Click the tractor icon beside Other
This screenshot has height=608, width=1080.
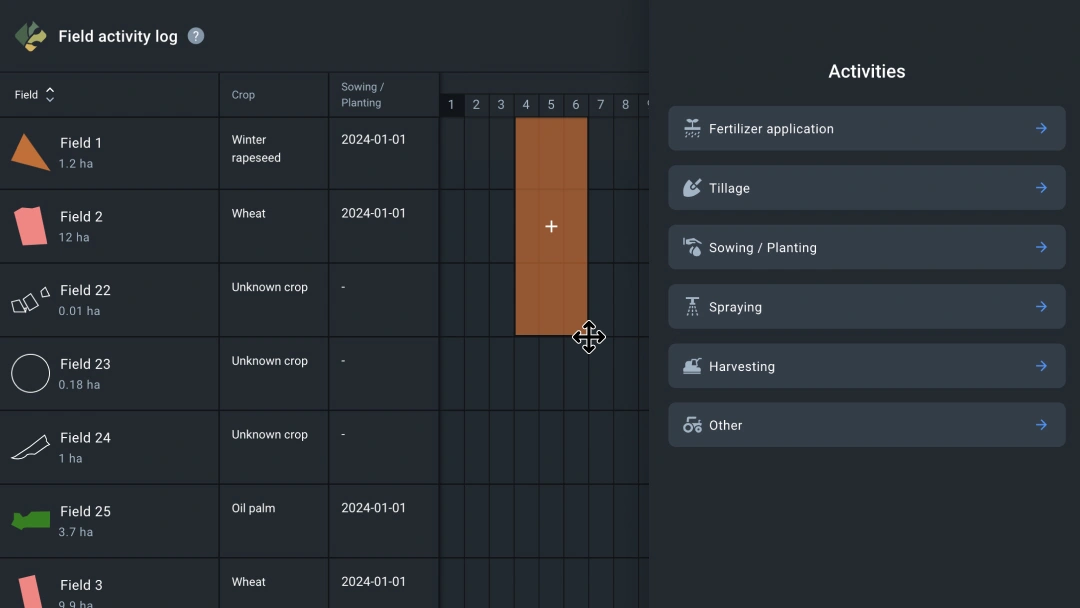click(x=692, y=425)
